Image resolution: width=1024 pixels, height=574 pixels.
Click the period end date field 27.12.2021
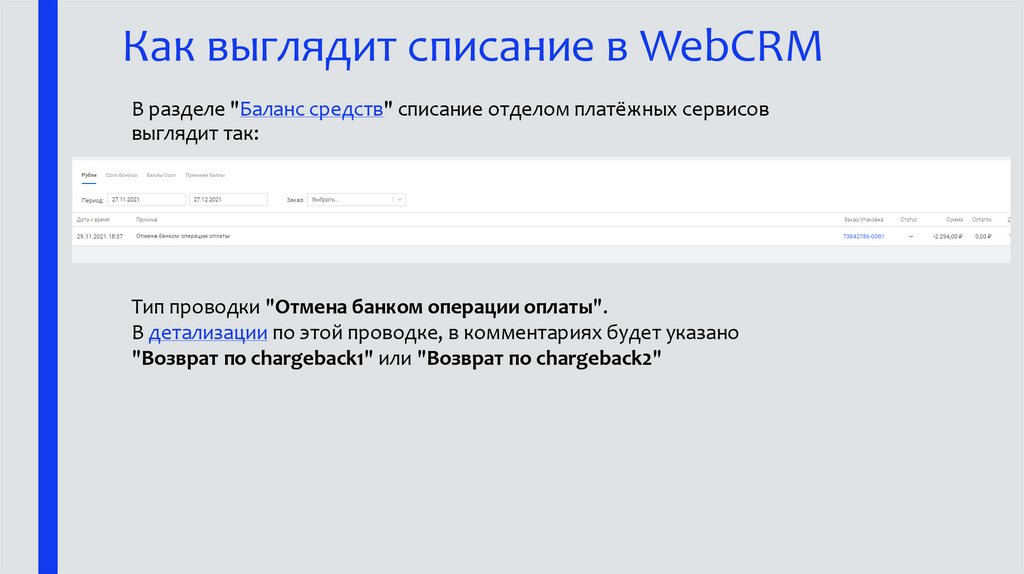229,200
